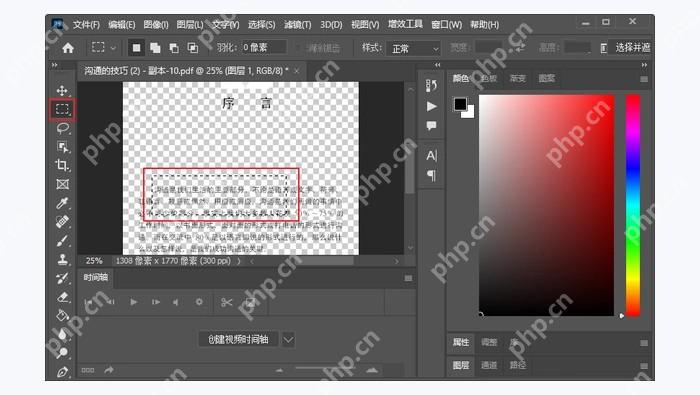
Task: Open timeline settings gear icon
Action: [199, 302]
